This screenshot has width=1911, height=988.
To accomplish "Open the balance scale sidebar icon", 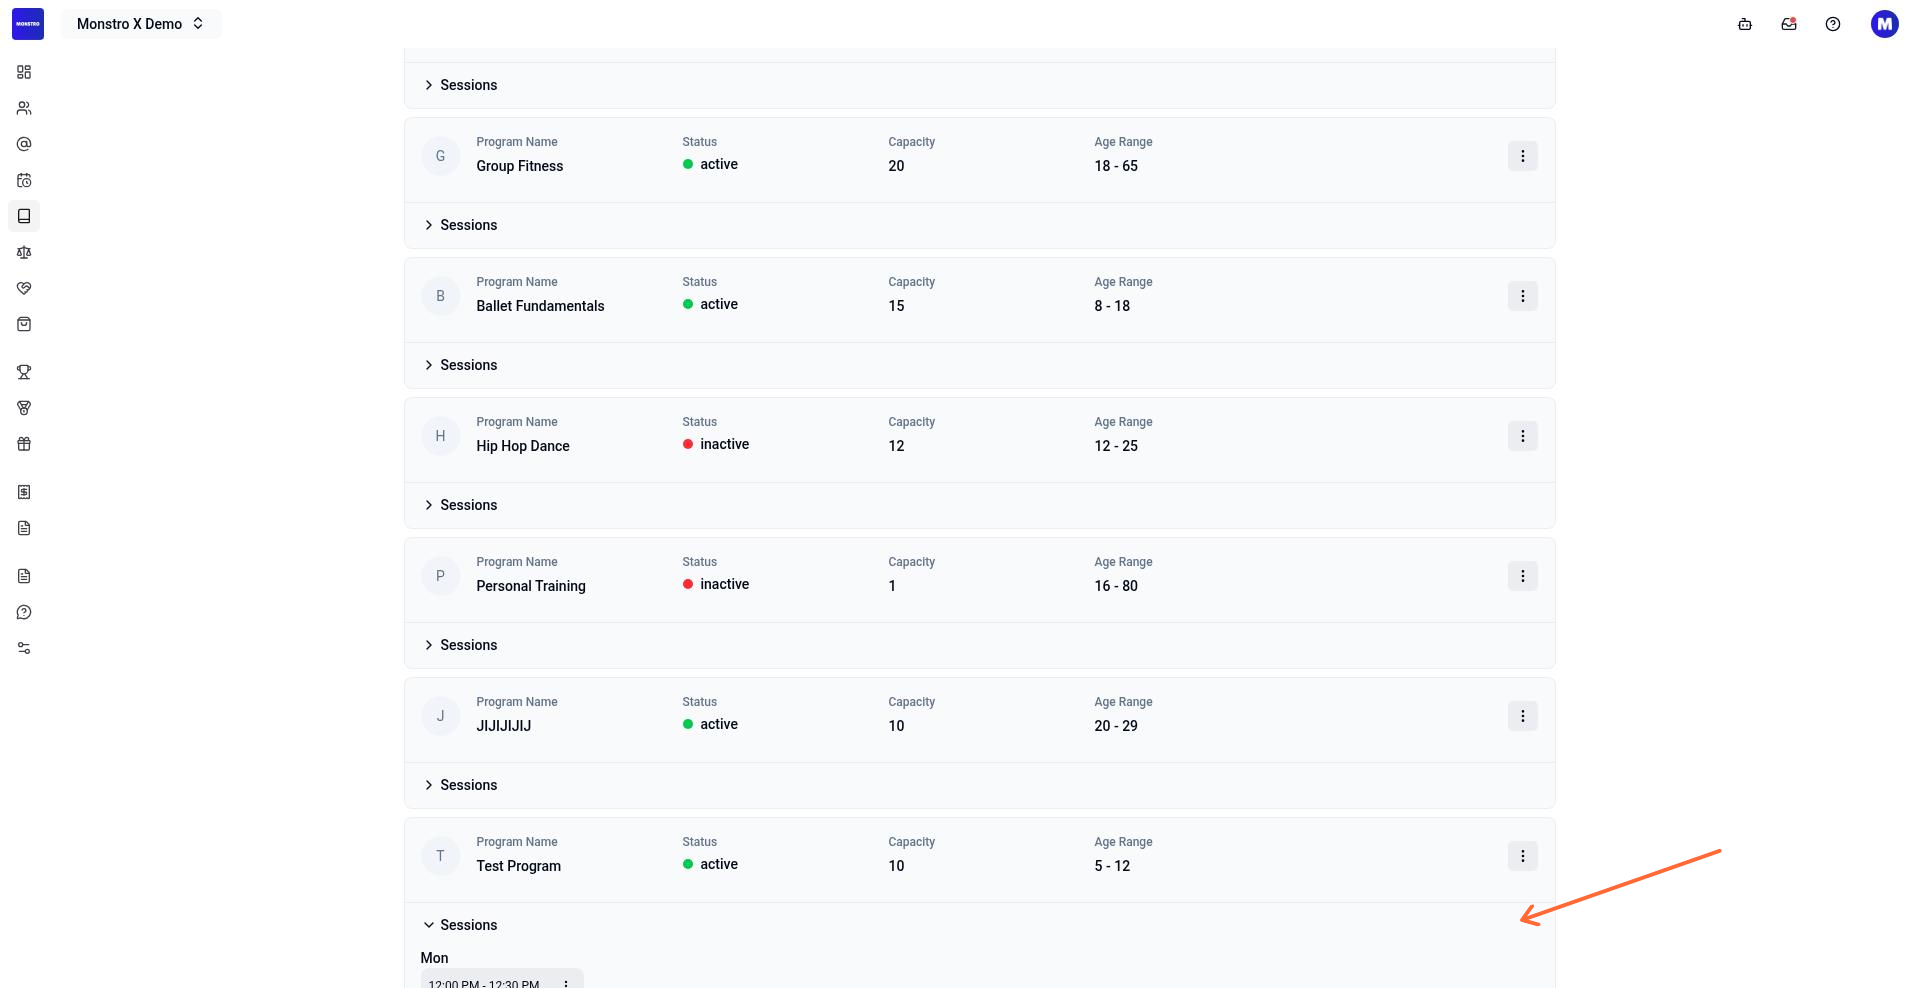I will (x=24, y=252).
